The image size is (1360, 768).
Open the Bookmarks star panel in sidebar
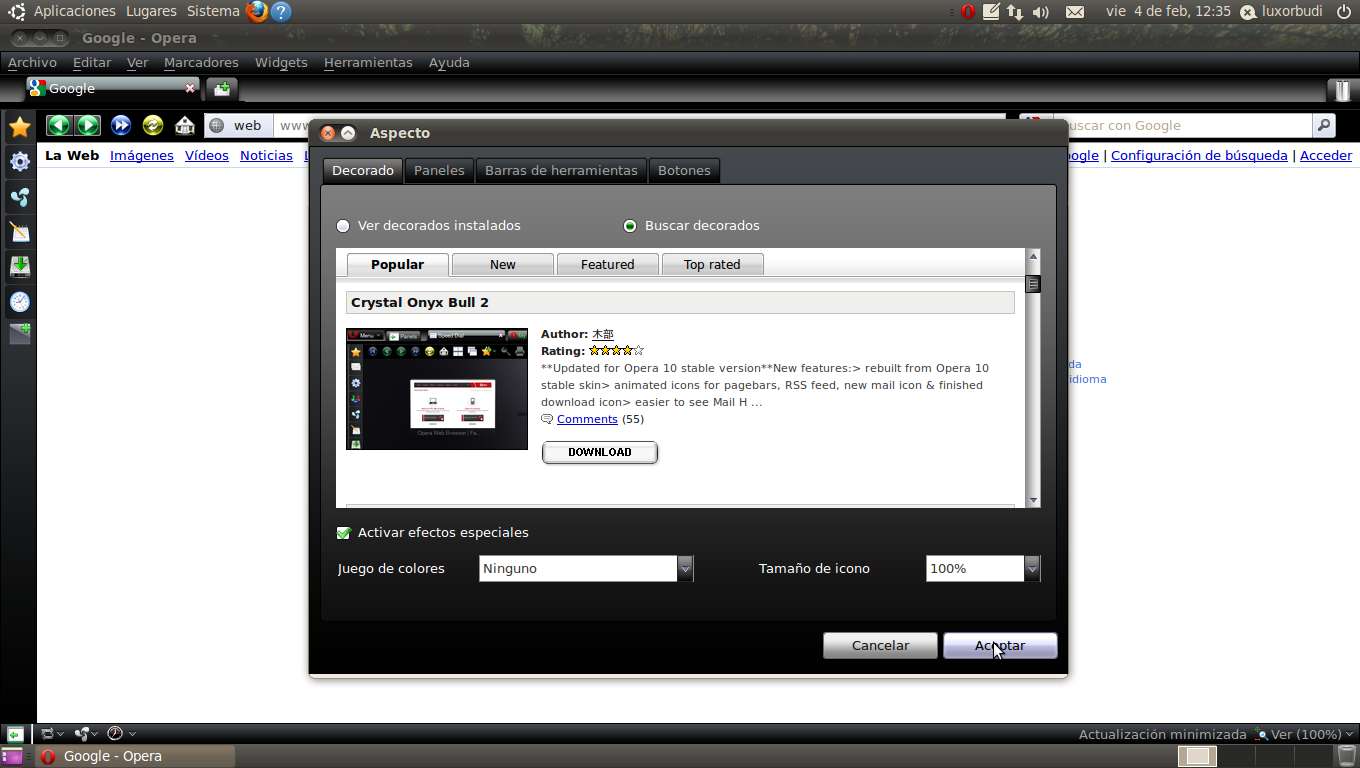coord(19,126)
